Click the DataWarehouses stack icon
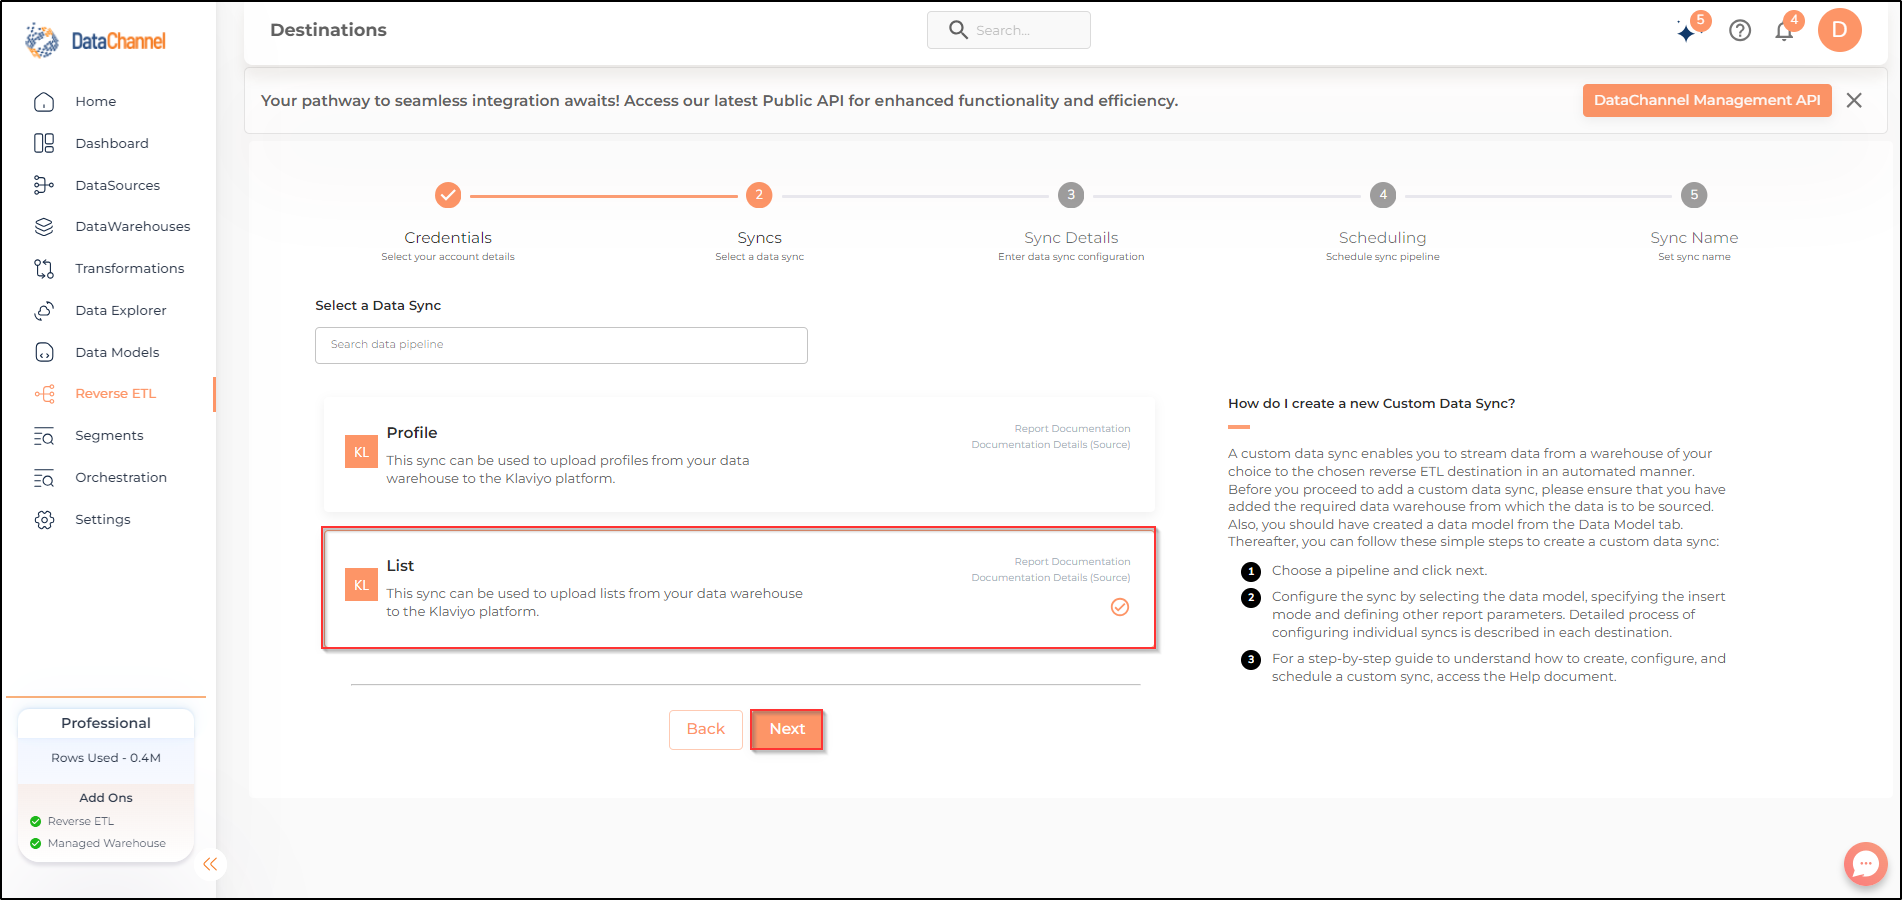This screenshot has width=1902, height=900. 44,227
